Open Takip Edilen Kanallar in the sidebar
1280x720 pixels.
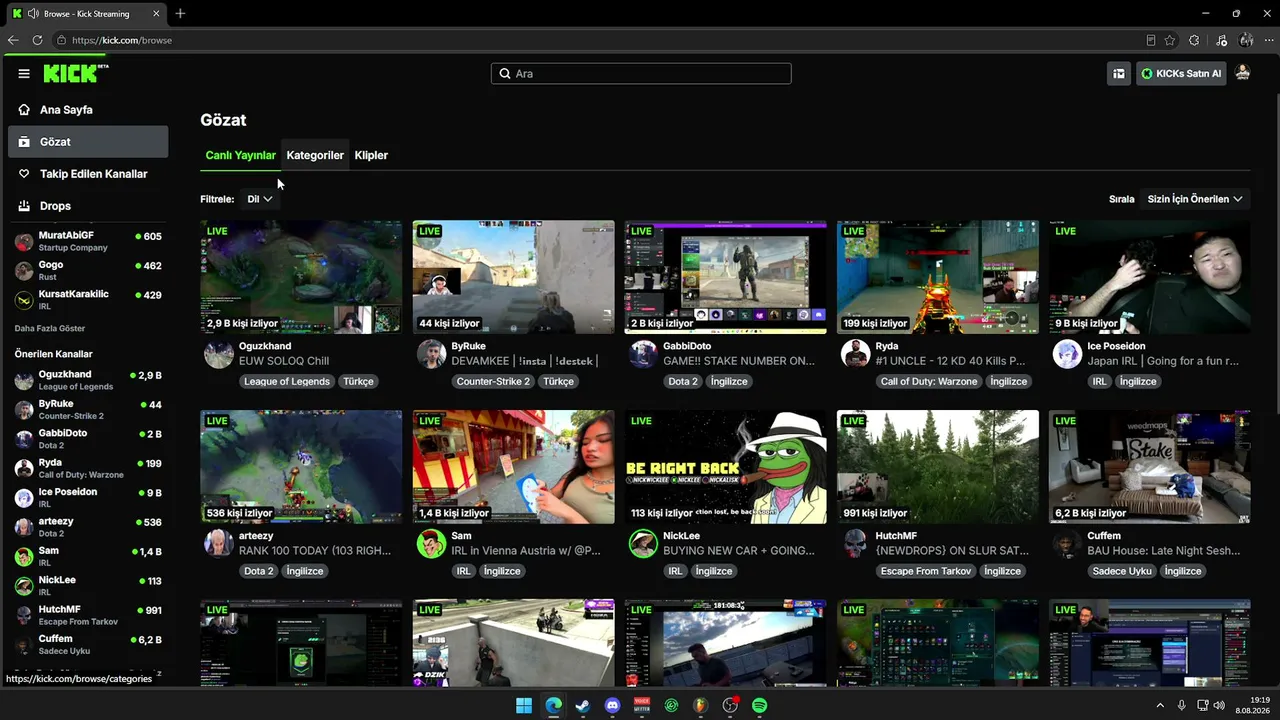[88, 174]
